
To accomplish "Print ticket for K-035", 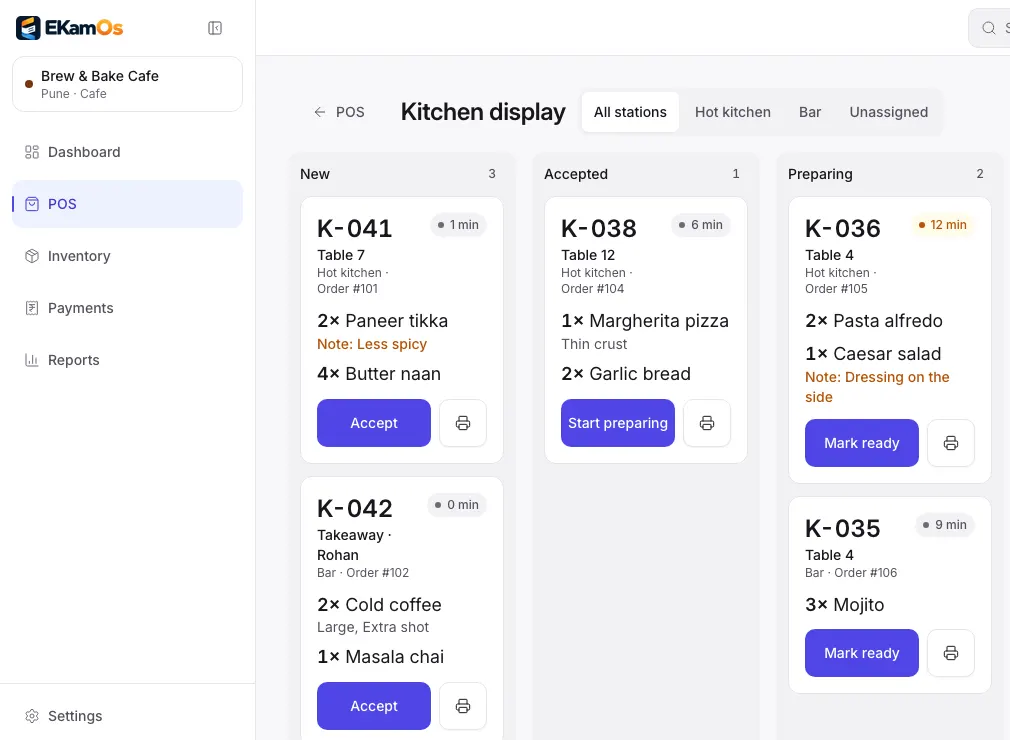I will 951,653.
